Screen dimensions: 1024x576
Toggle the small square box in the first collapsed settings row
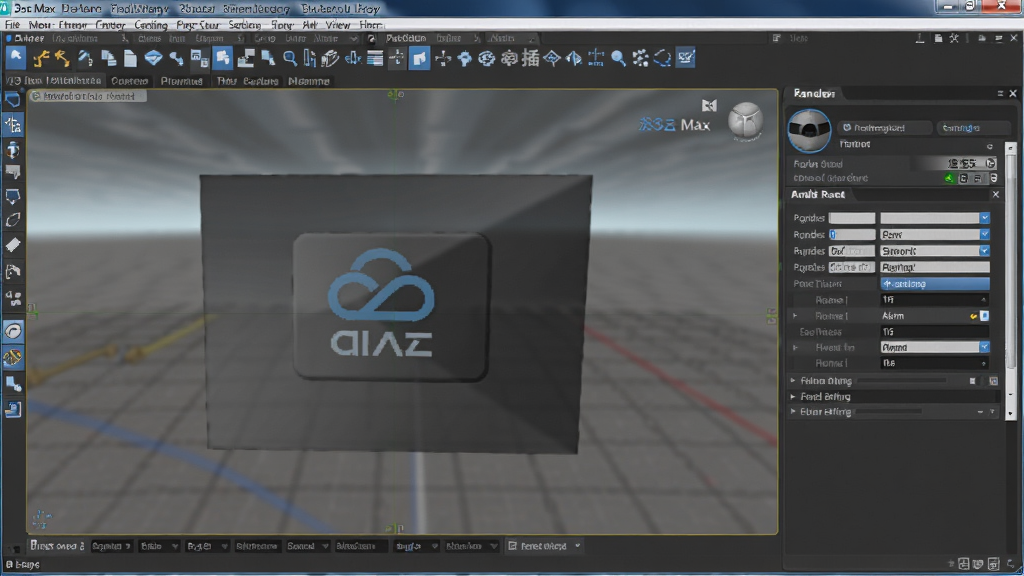click(x=972, y=381)
